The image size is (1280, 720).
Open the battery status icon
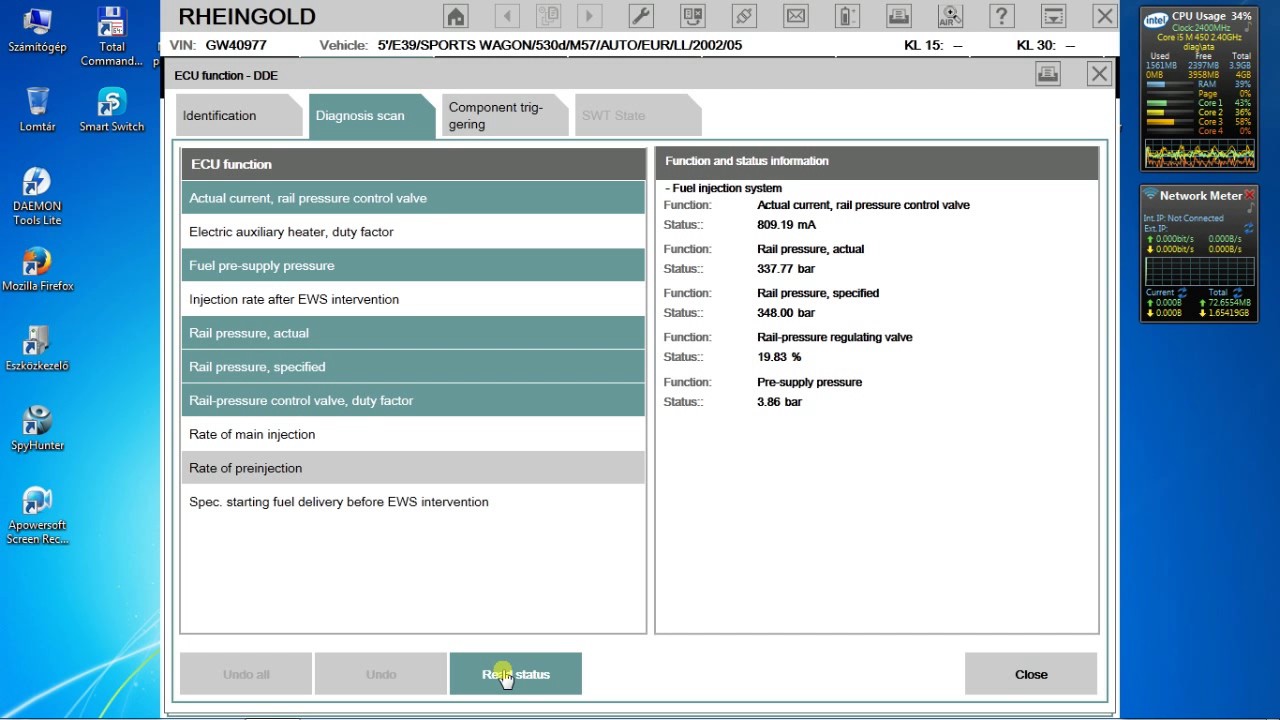[x=847, y=16]
